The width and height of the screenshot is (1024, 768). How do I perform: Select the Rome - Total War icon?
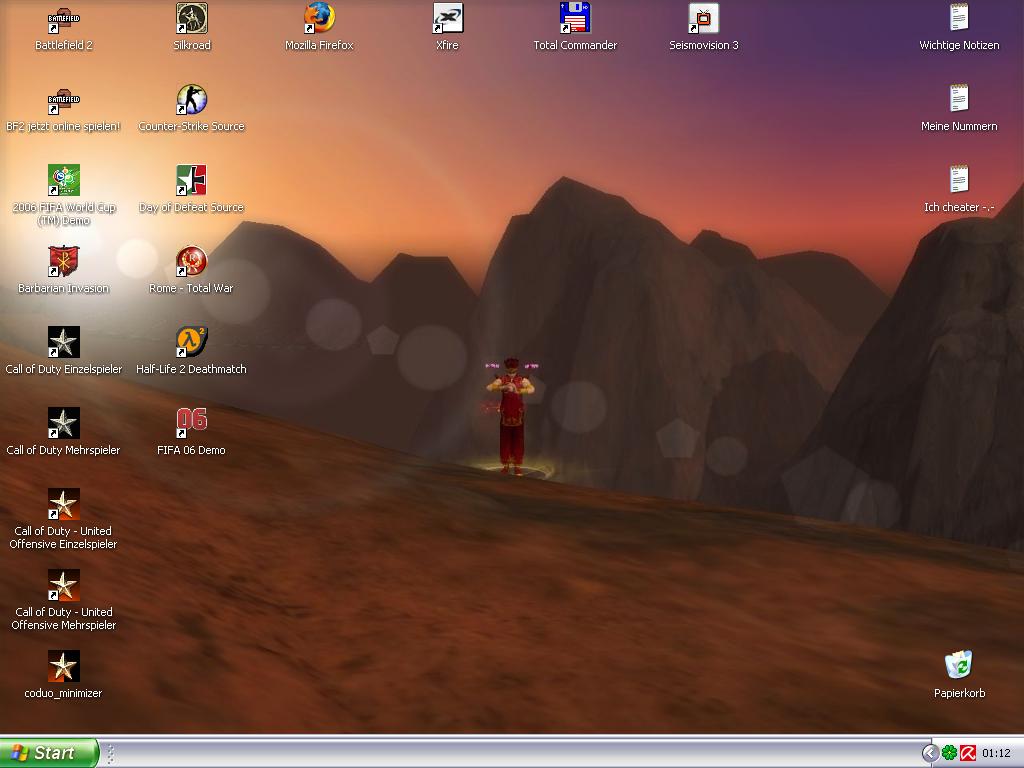tap(191, 262)
